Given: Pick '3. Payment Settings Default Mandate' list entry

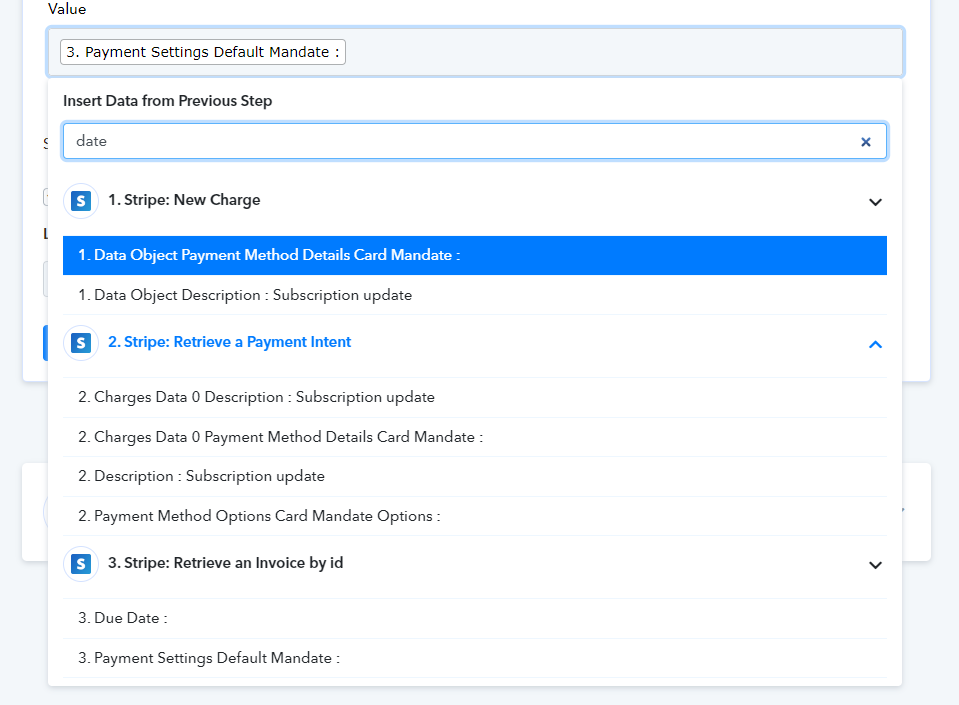Looking at the screenshot, I should click(x=475, y=658).
